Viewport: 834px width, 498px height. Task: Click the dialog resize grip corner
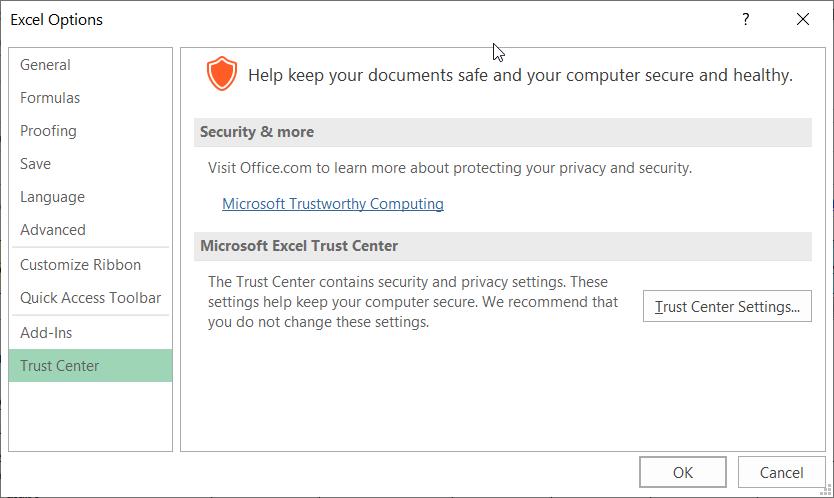828,492
